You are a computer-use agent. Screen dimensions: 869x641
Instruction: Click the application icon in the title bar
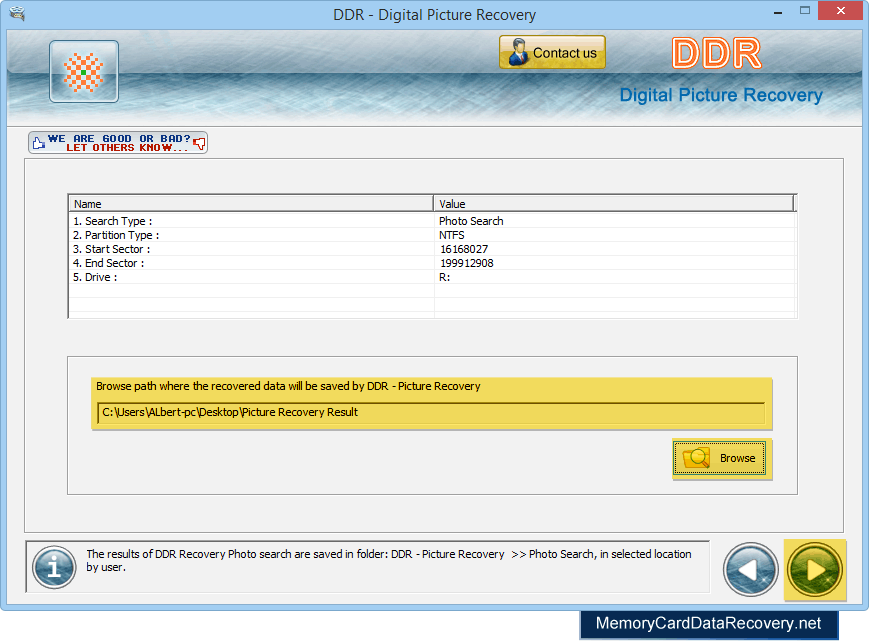tap(17, 13)
